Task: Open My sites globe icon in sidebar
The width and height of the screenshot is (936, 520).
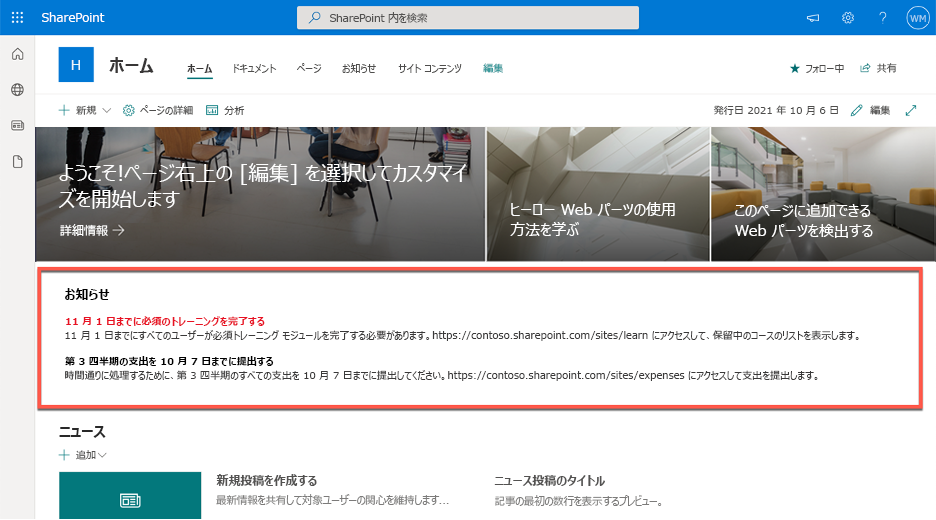Action: coord(17,90)
